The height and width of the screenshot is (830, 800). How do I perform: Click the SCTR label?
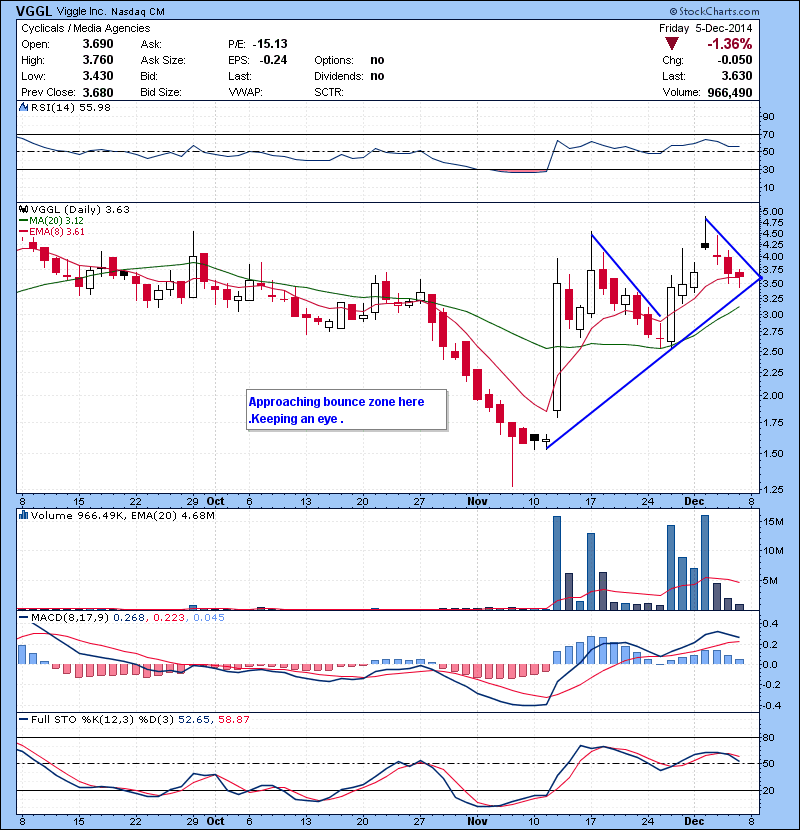point(329,92)
